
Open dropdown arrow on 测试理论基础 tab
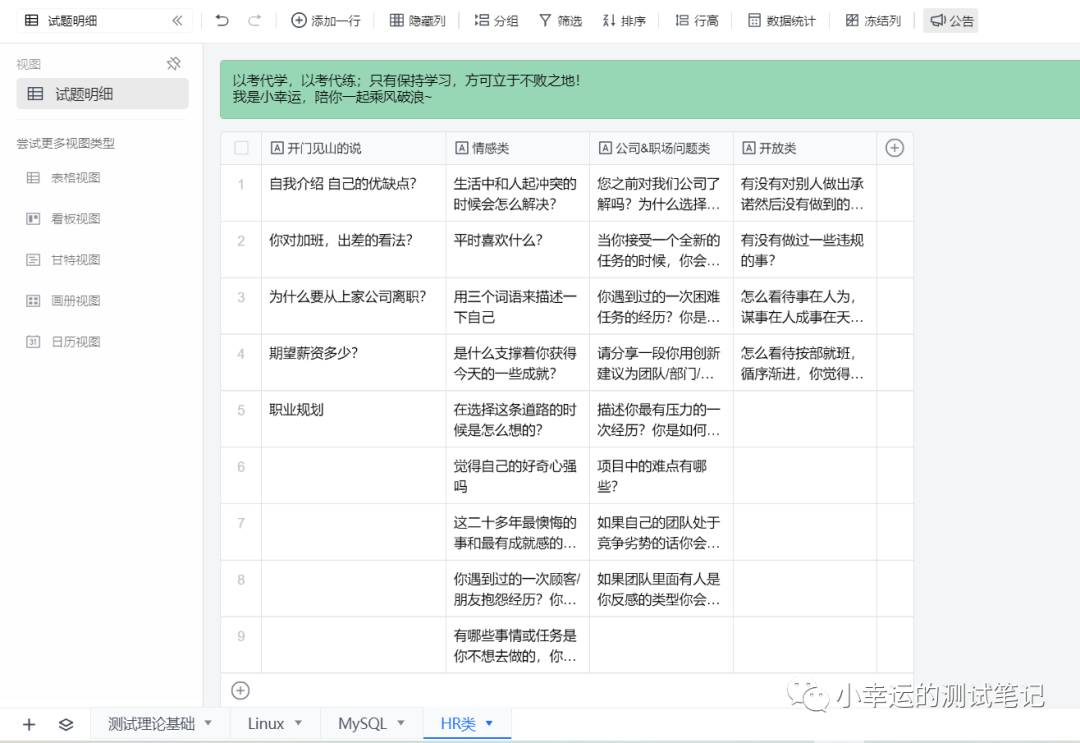point(208,723)
